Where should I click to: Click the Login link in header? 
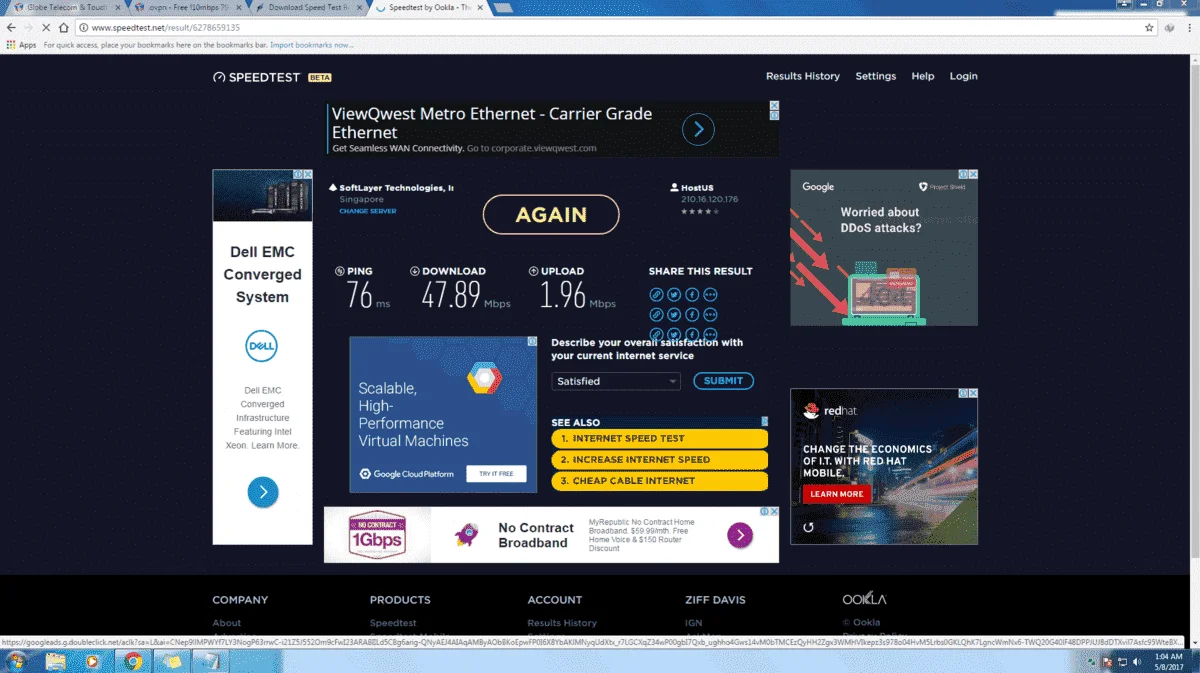coord(964,76)
